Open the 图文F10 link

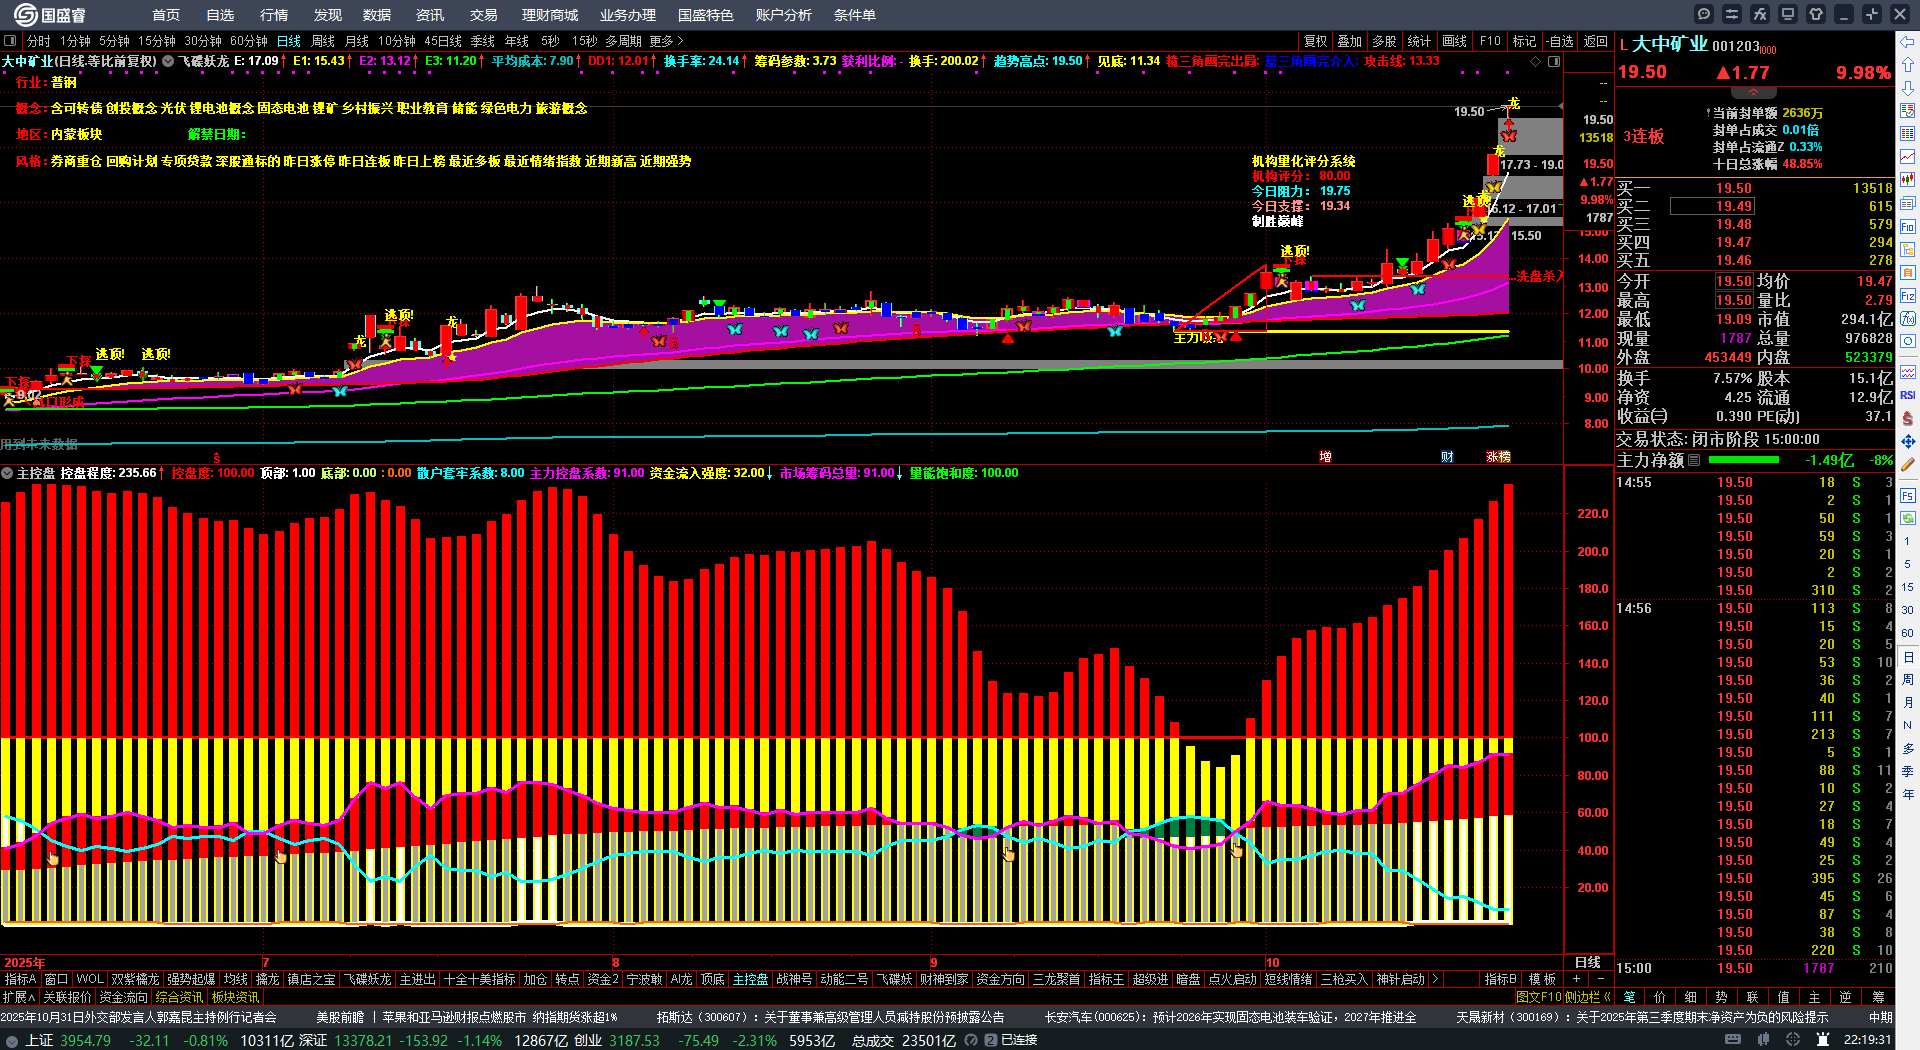pyautogui.click(x=1539, y=997)
